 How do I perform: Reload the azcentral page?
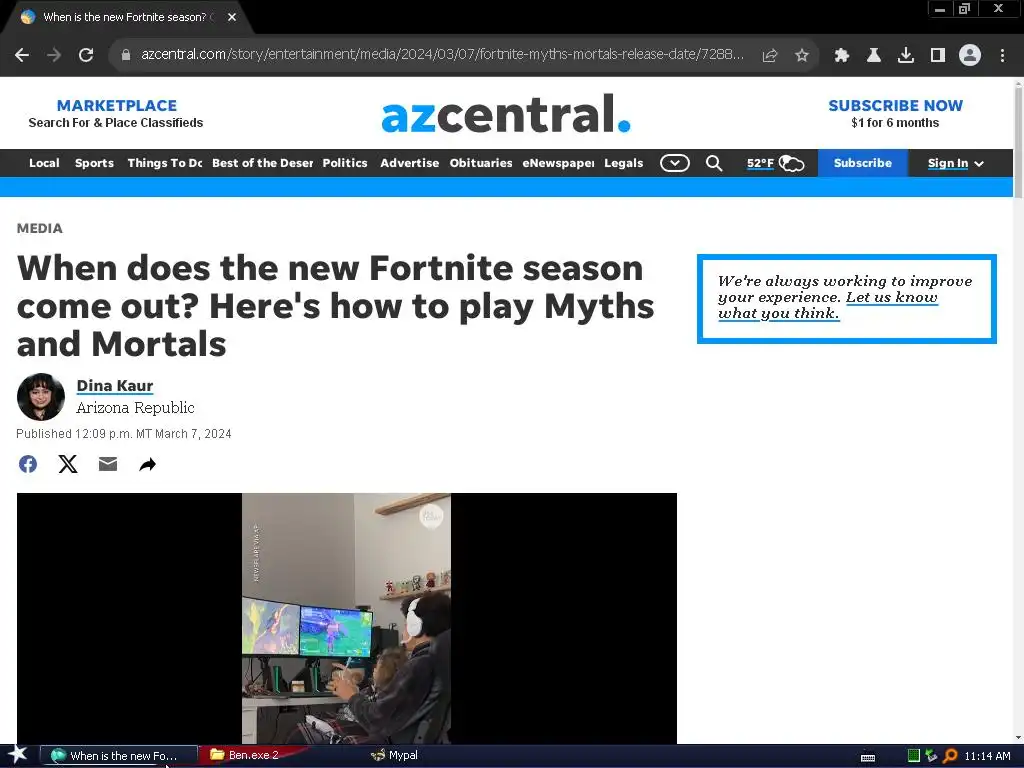pyautogui.click(x=86, y=56)
